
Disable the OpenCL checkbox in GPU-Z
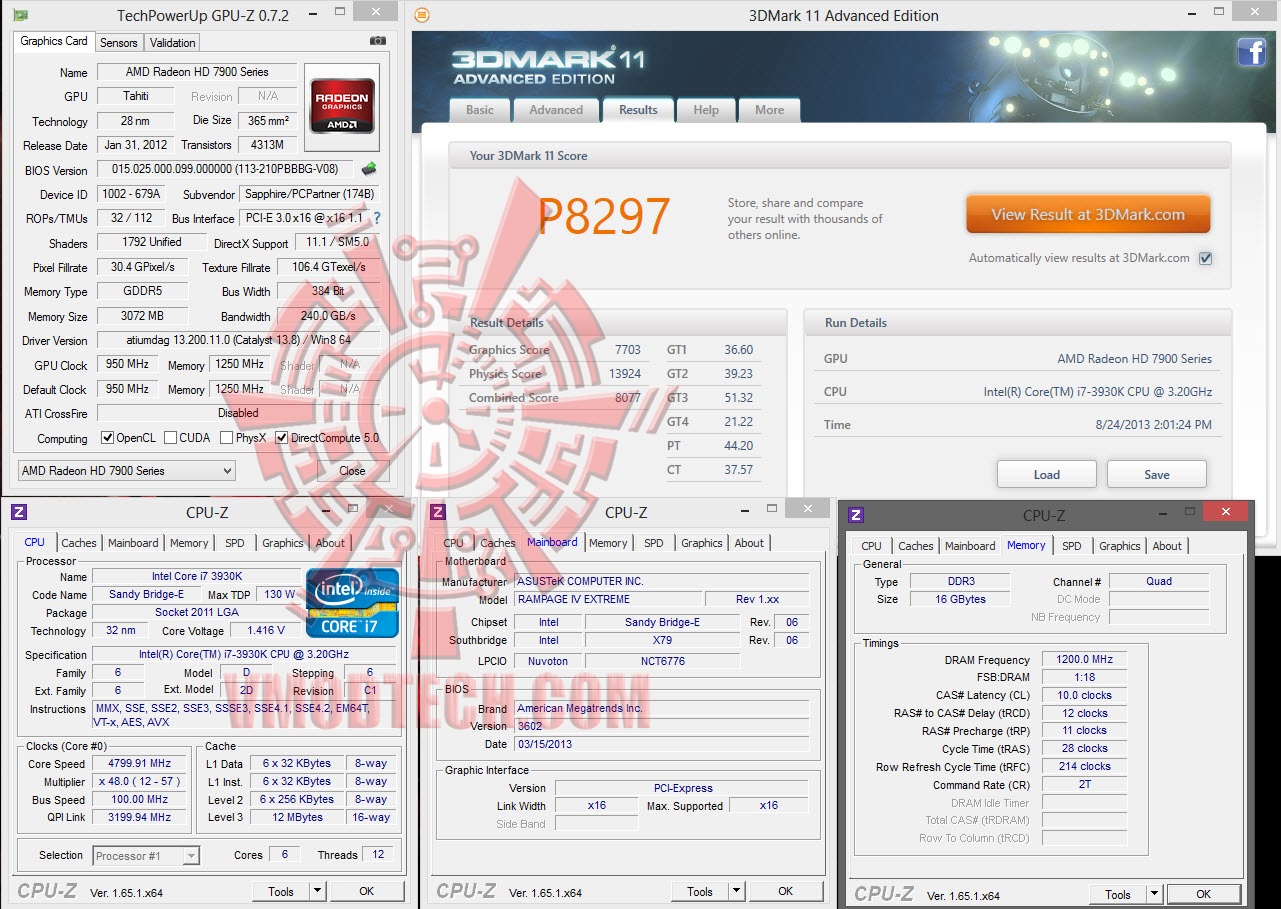coord(107,438)
